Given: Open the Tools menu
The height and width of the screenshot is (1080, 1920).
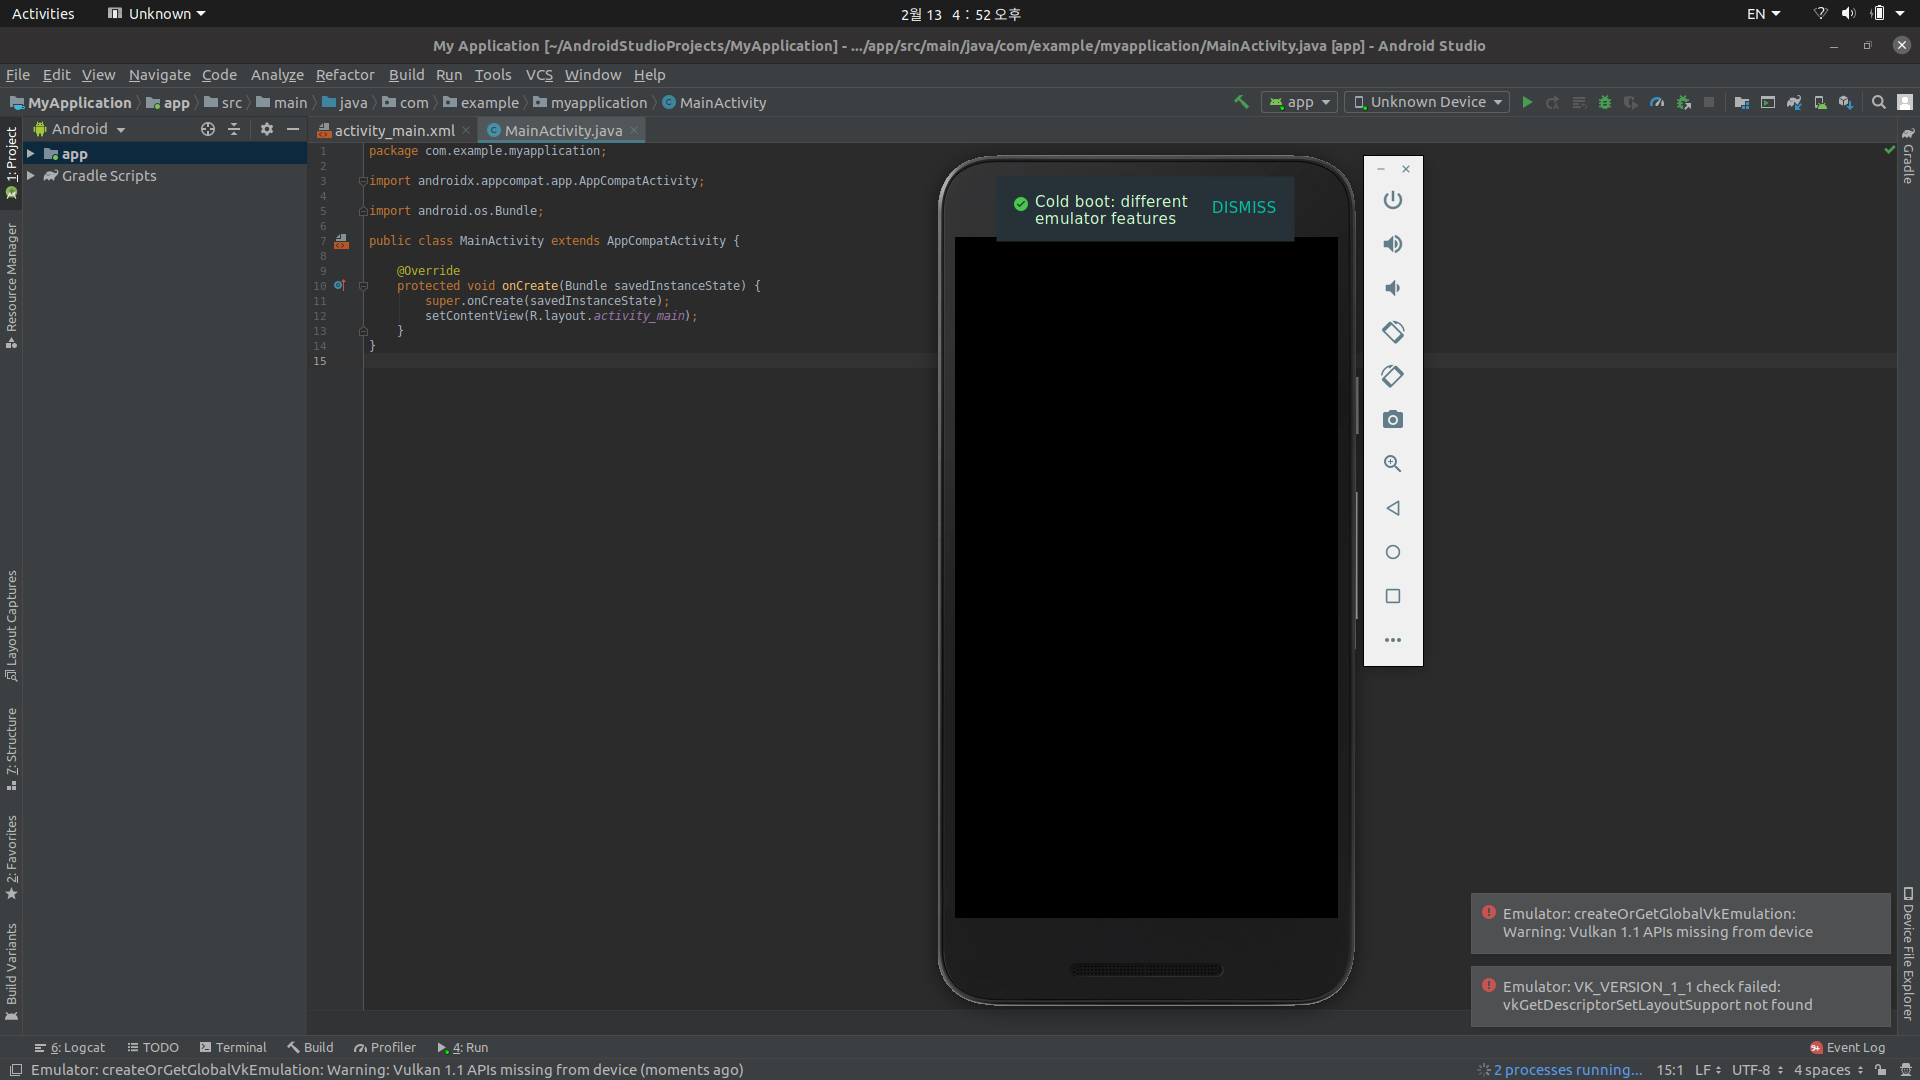Looking at the screenshot, I should click(492, 75).
